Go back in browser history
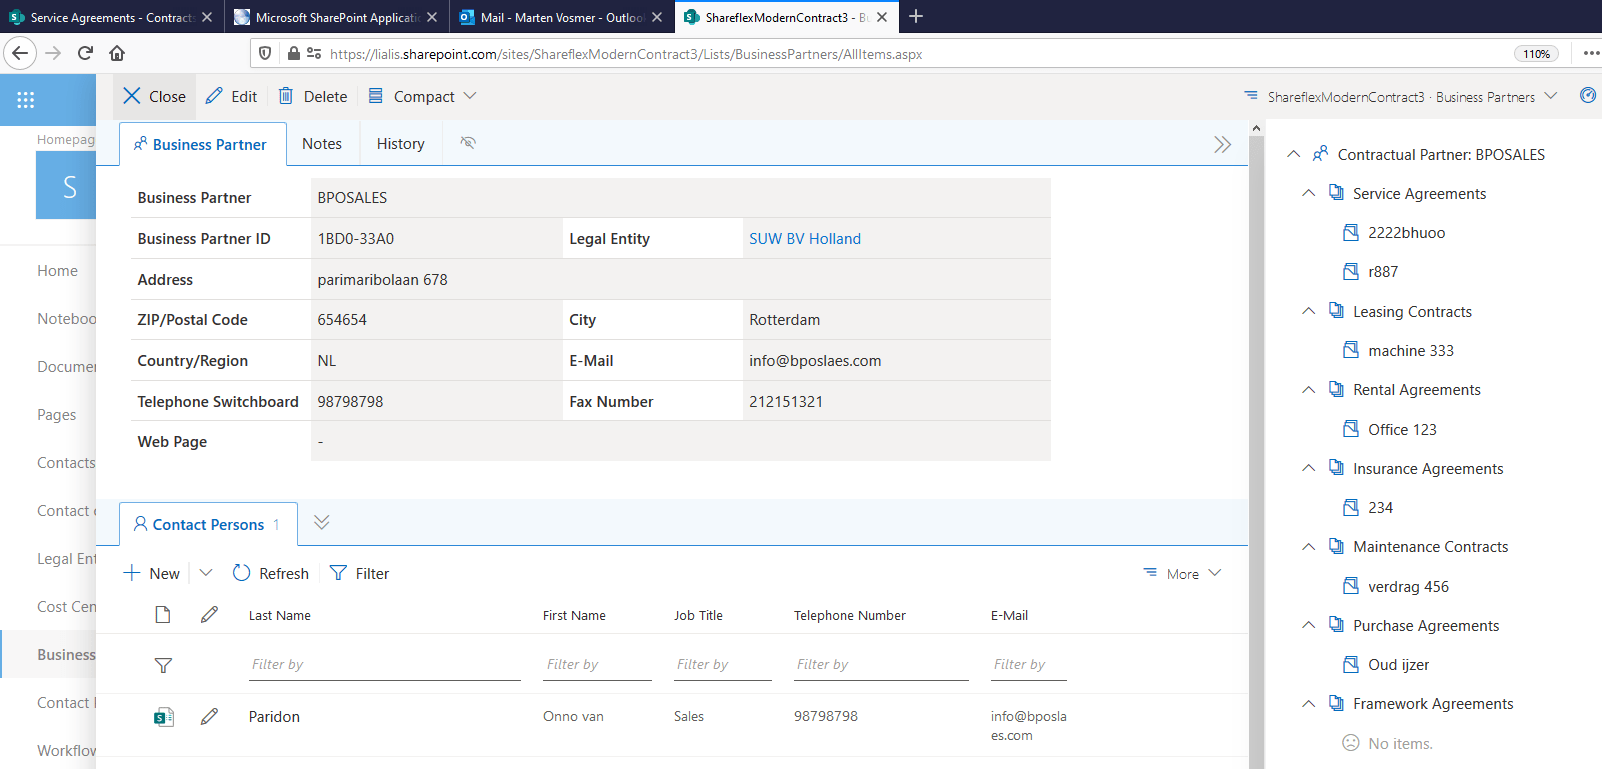The width and height of the screenshot is (1602, 769). [x=20, y=53]
